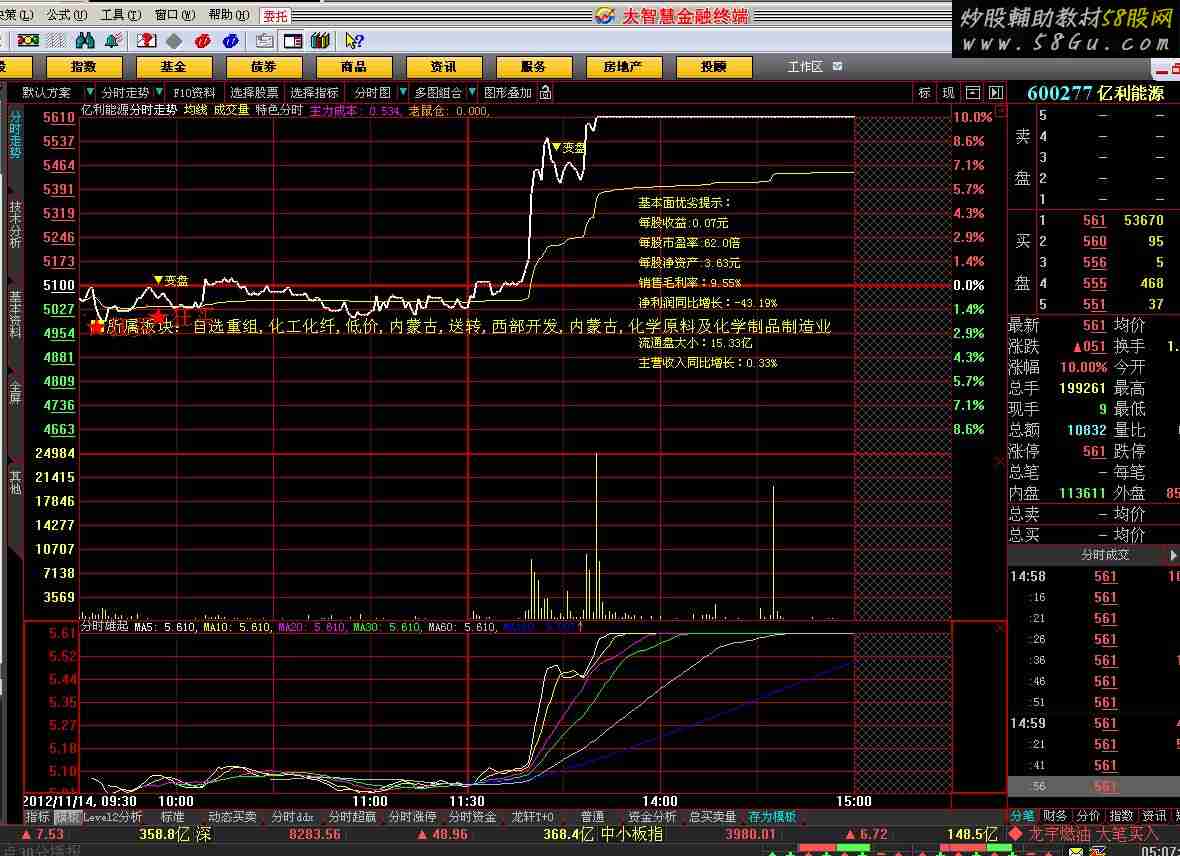Expand the 默认方案 dropdown arrow
Viewport: 1180px width, 856px height.
[90, 92]
